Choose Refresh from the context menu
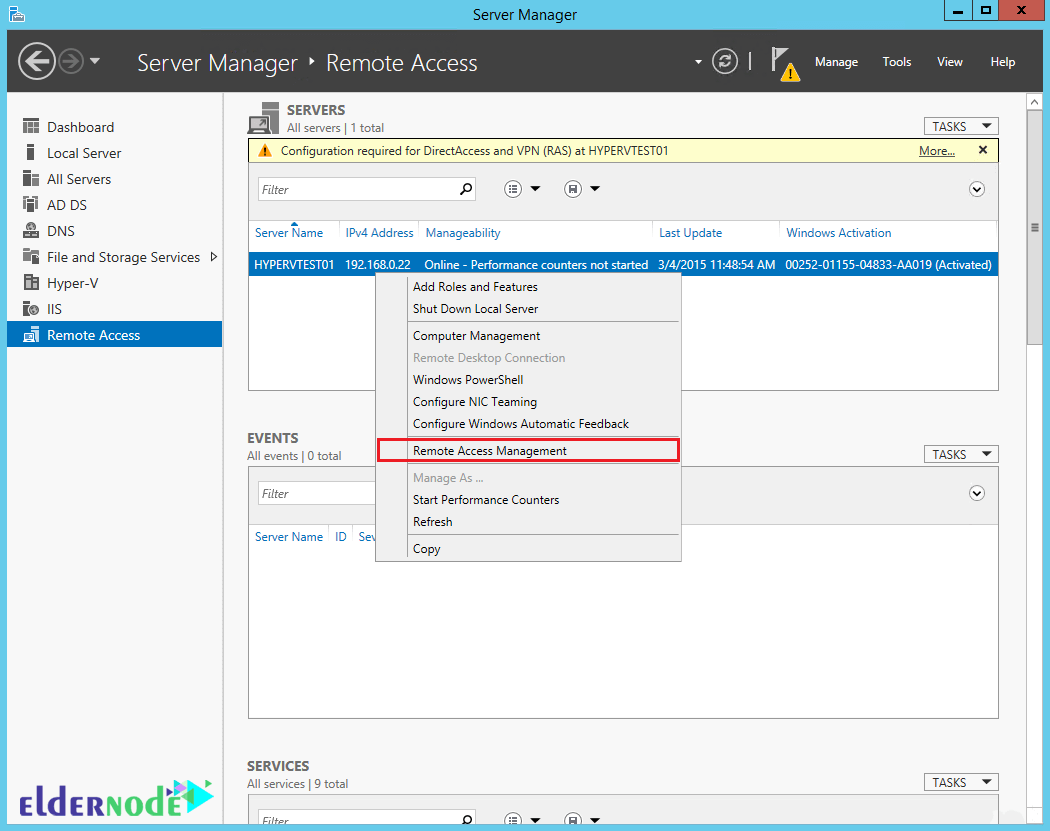The image size is (1050, 831). pyautogui.click(x=529, y=522)
